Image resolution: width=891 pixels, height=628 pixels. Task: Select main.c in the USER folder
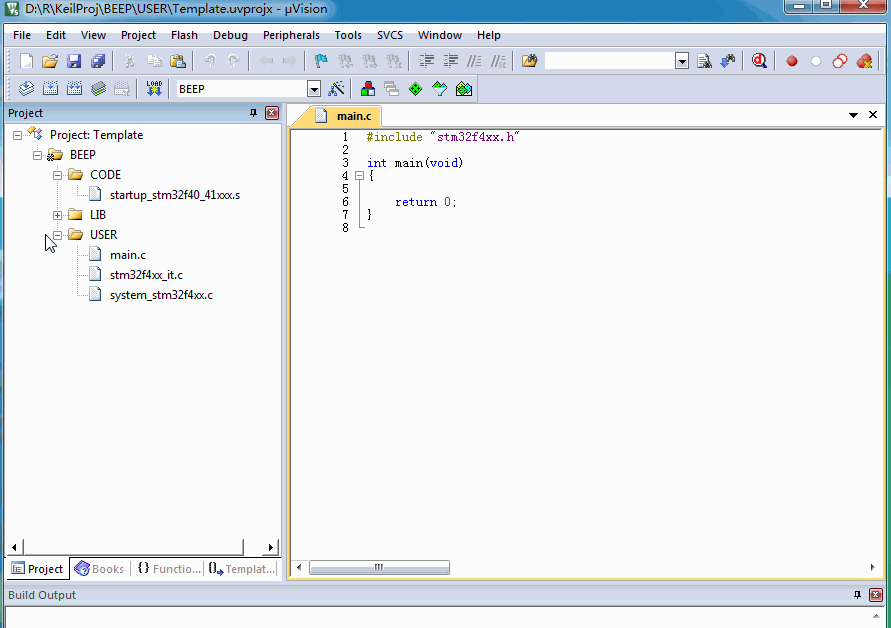(x=128, y=255)
